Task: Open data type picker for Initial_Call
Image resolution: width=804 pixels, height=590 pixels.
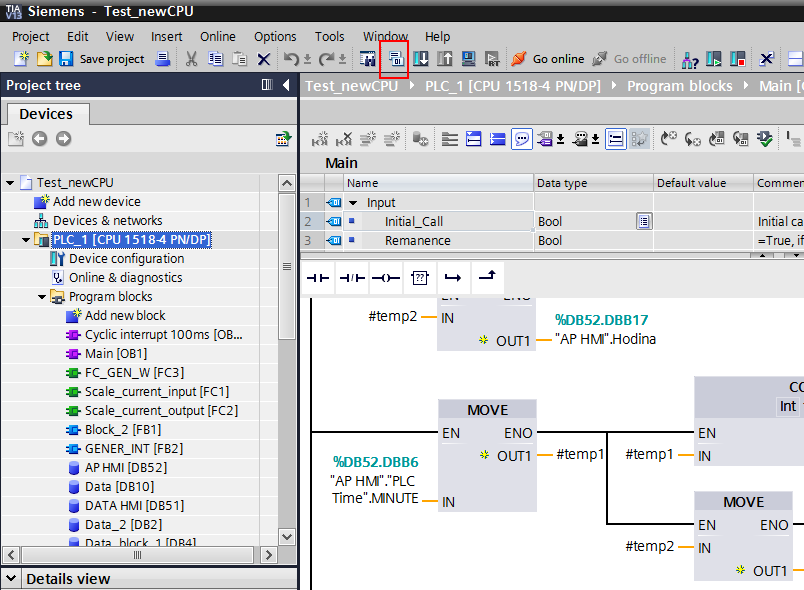Action: tap(644, 221)
